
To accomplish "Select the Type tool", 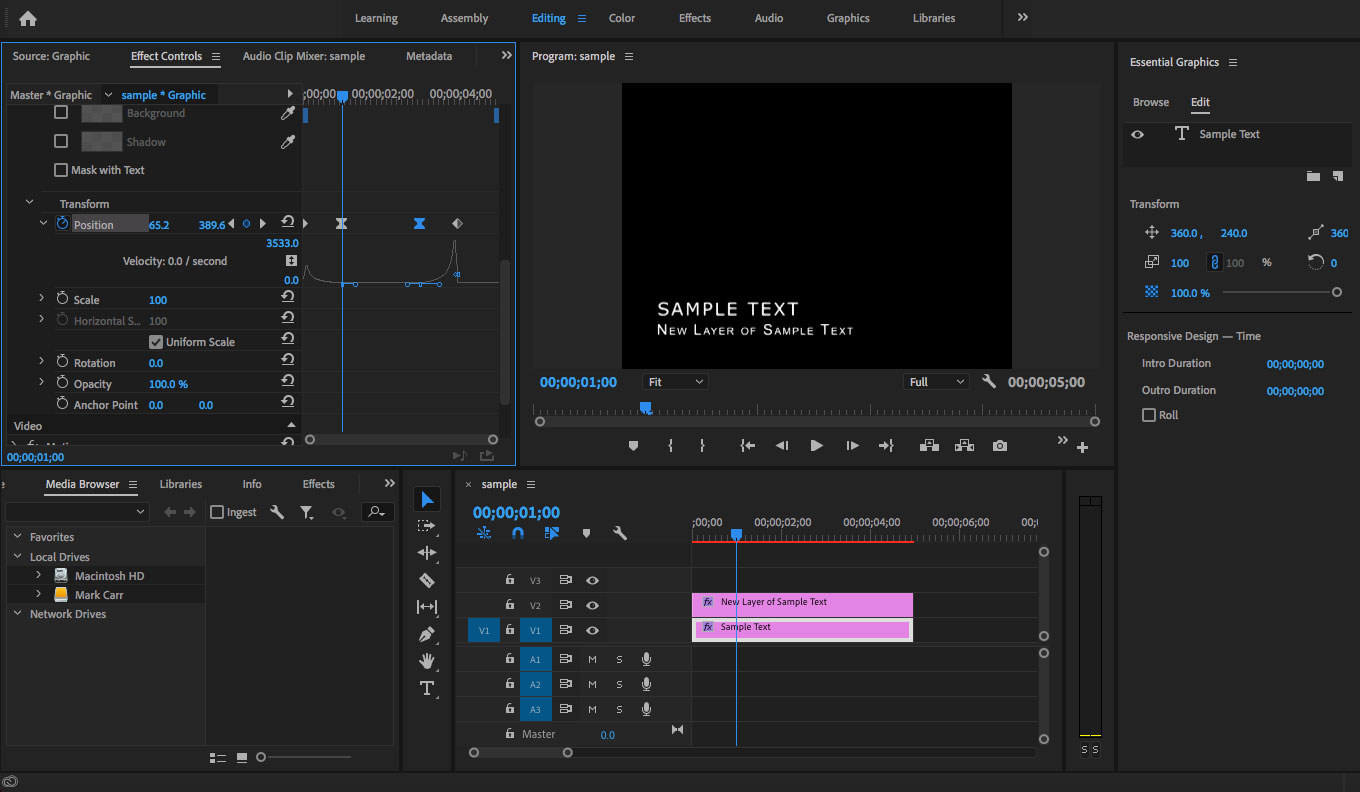I will tap(427, 688).
